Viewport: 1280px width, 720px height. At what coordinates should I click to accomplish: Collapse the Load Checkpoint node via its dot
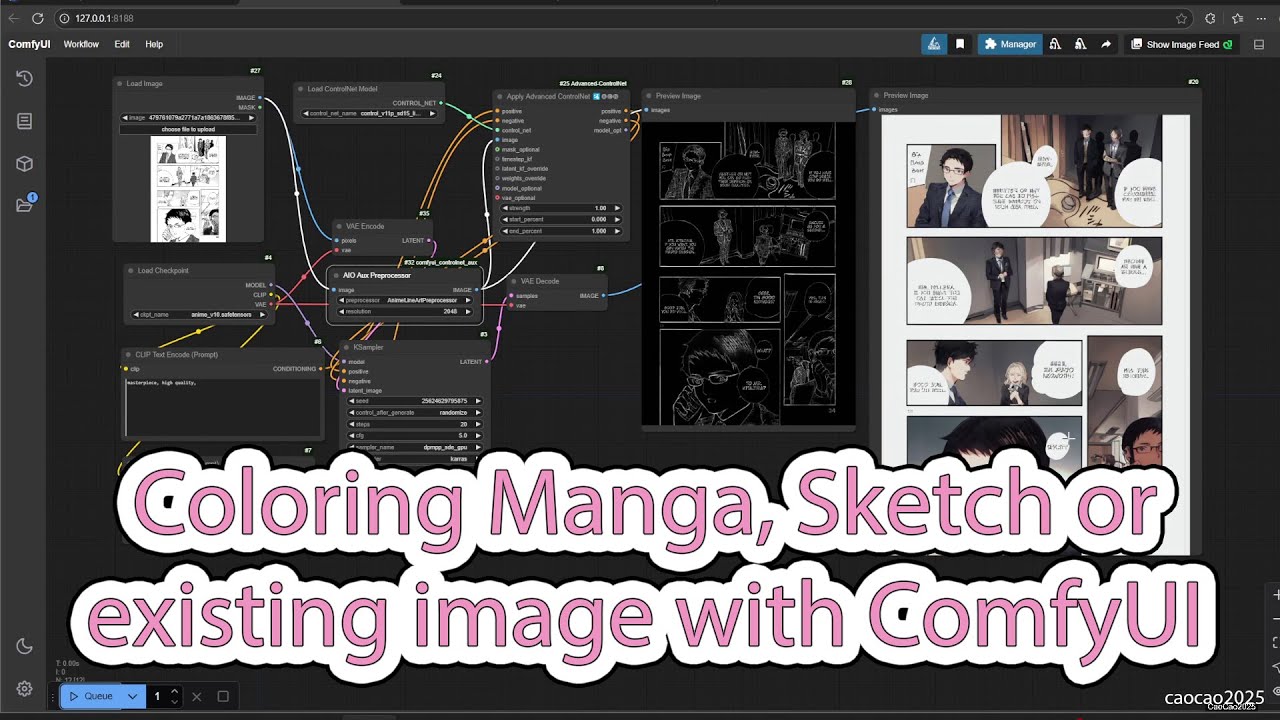(x=131, y=270)
